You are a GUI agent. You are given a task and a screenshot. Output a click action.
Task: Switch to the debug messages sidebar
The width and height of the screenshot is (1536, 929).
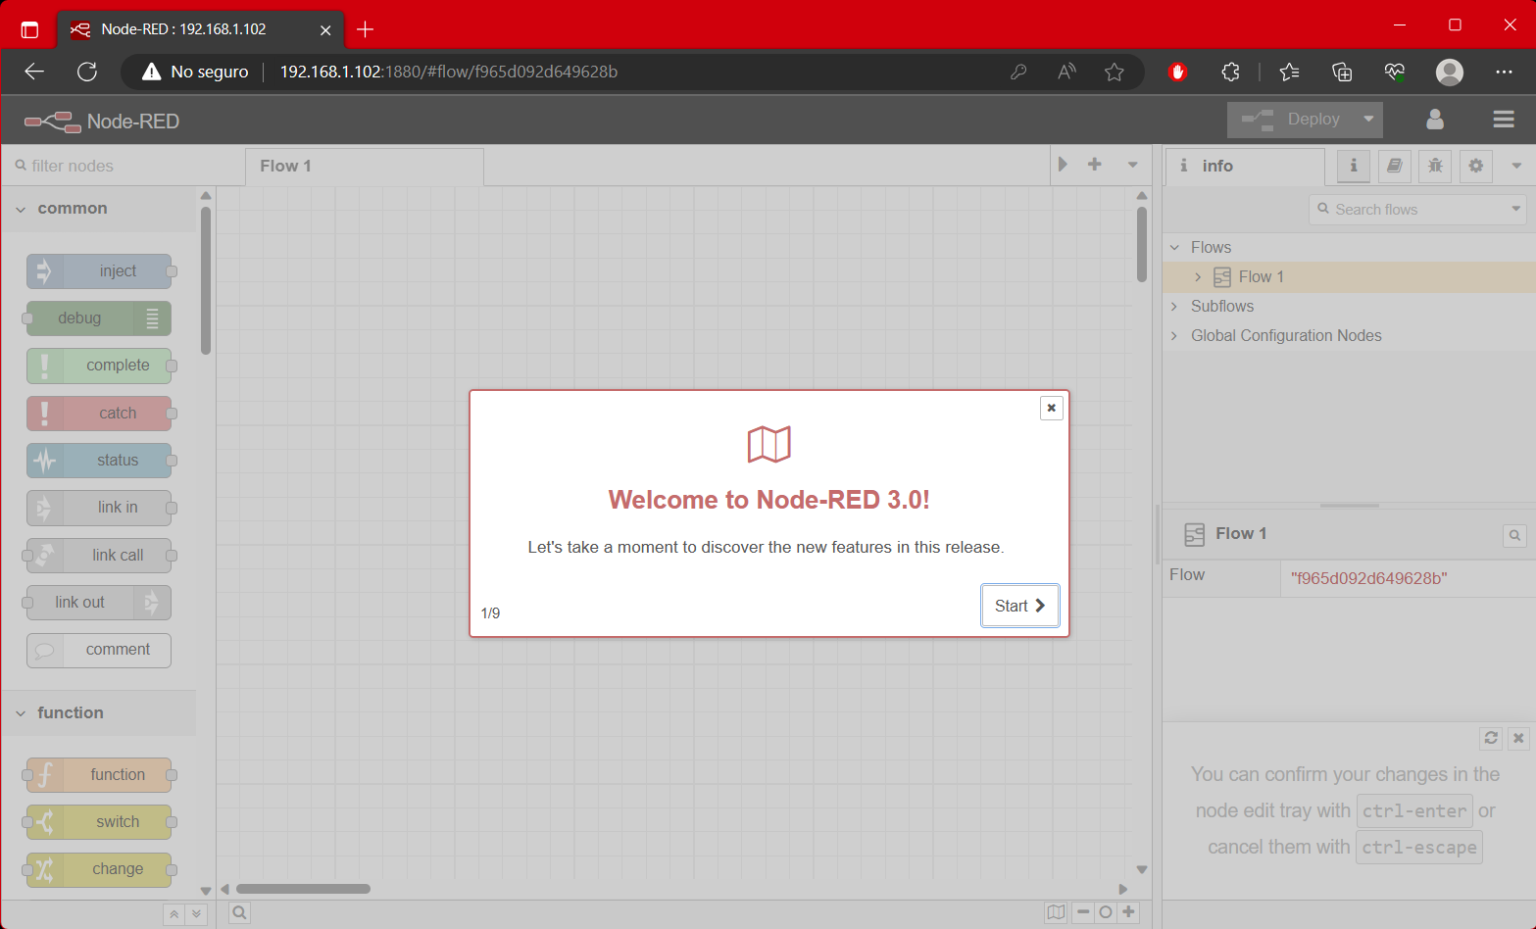click(x=1435, y=166)
